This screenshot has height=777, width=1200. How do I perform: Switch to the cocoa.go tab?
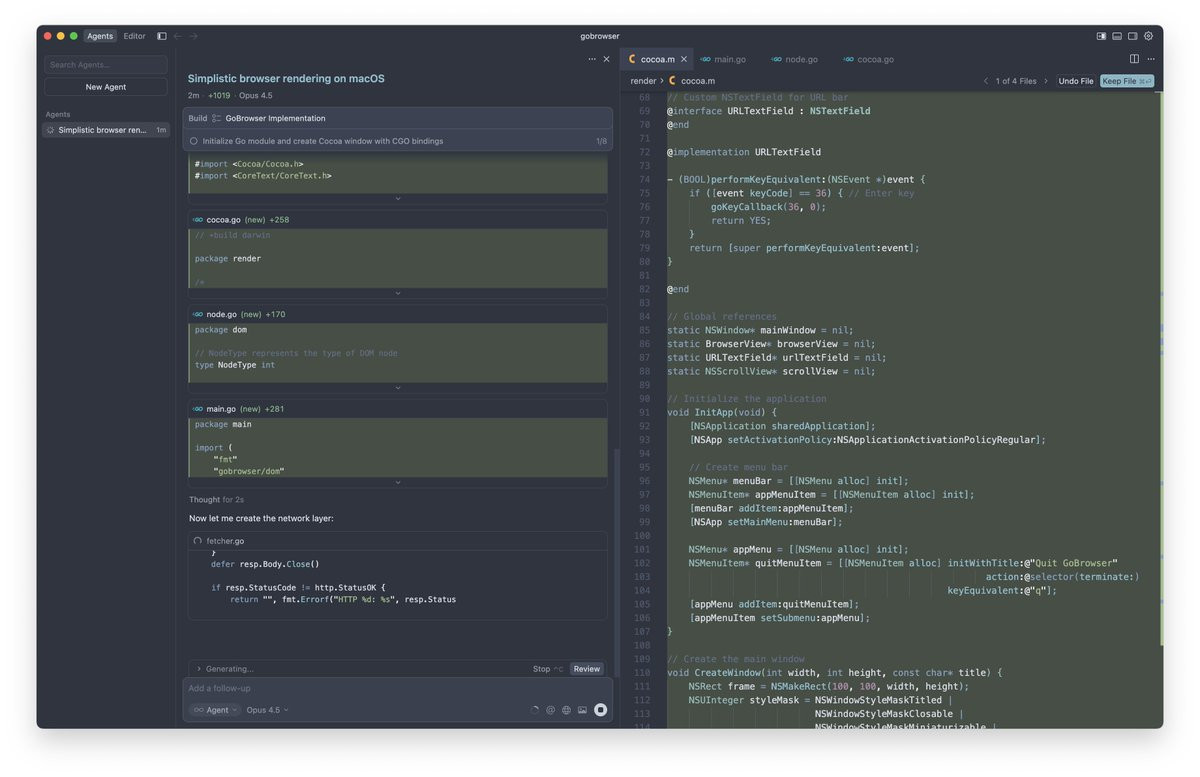point(868,59)
